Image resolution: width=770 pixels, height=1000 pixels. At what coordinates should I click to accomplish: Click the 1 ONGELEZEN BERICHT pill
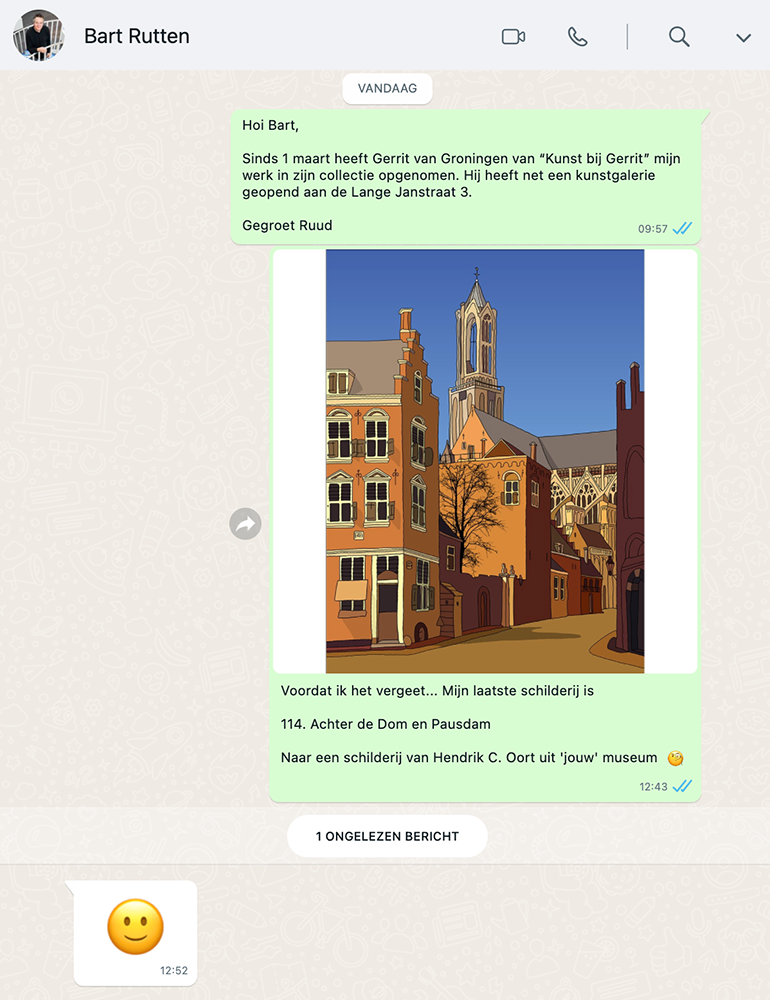tap(387, 836)
